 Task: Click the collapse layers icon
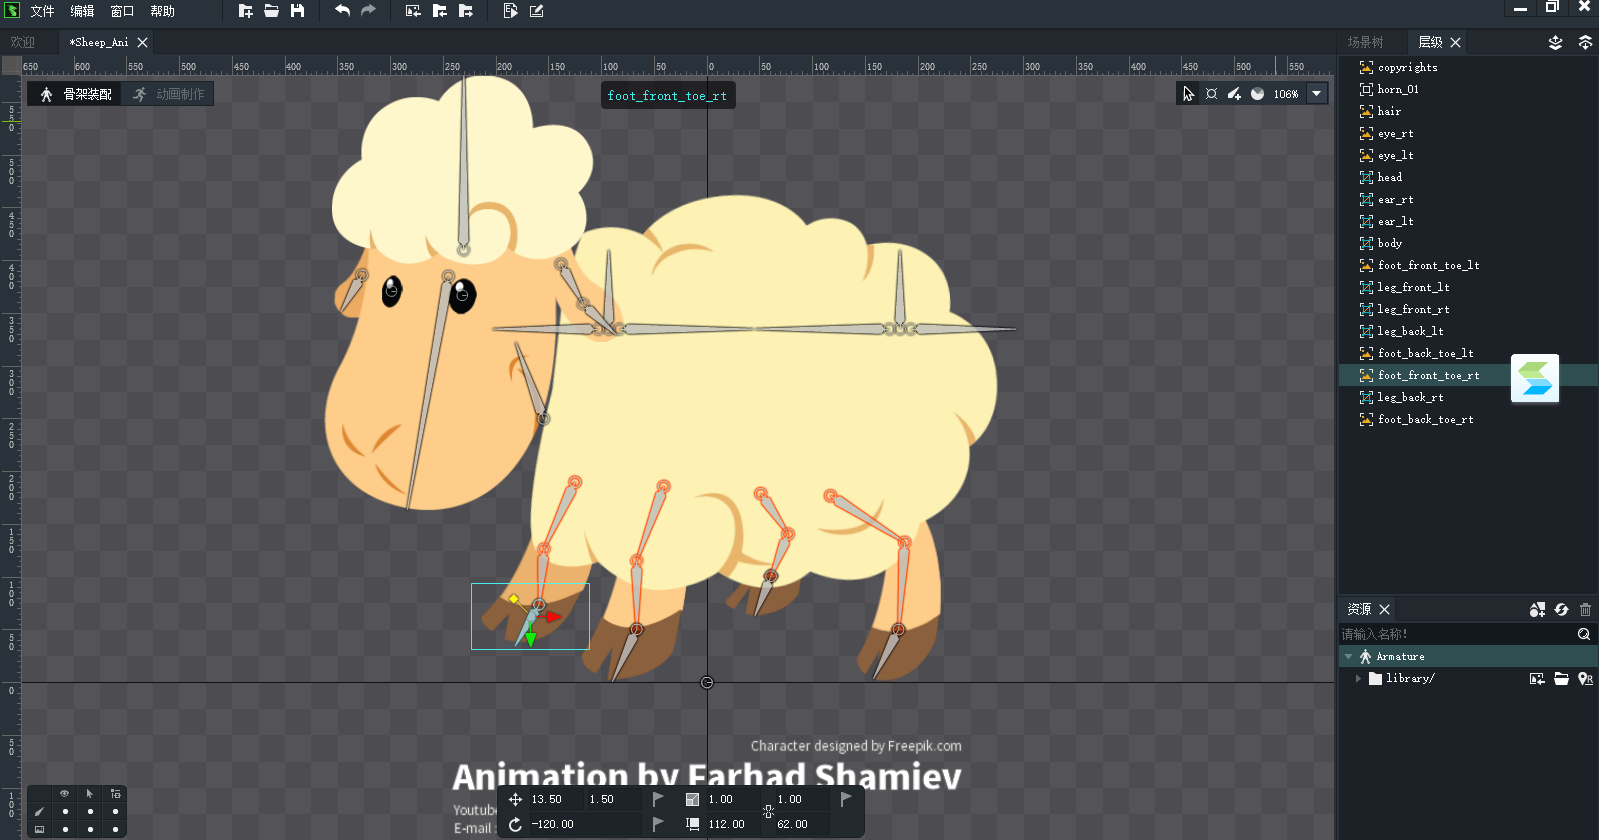click(1585, 42)
